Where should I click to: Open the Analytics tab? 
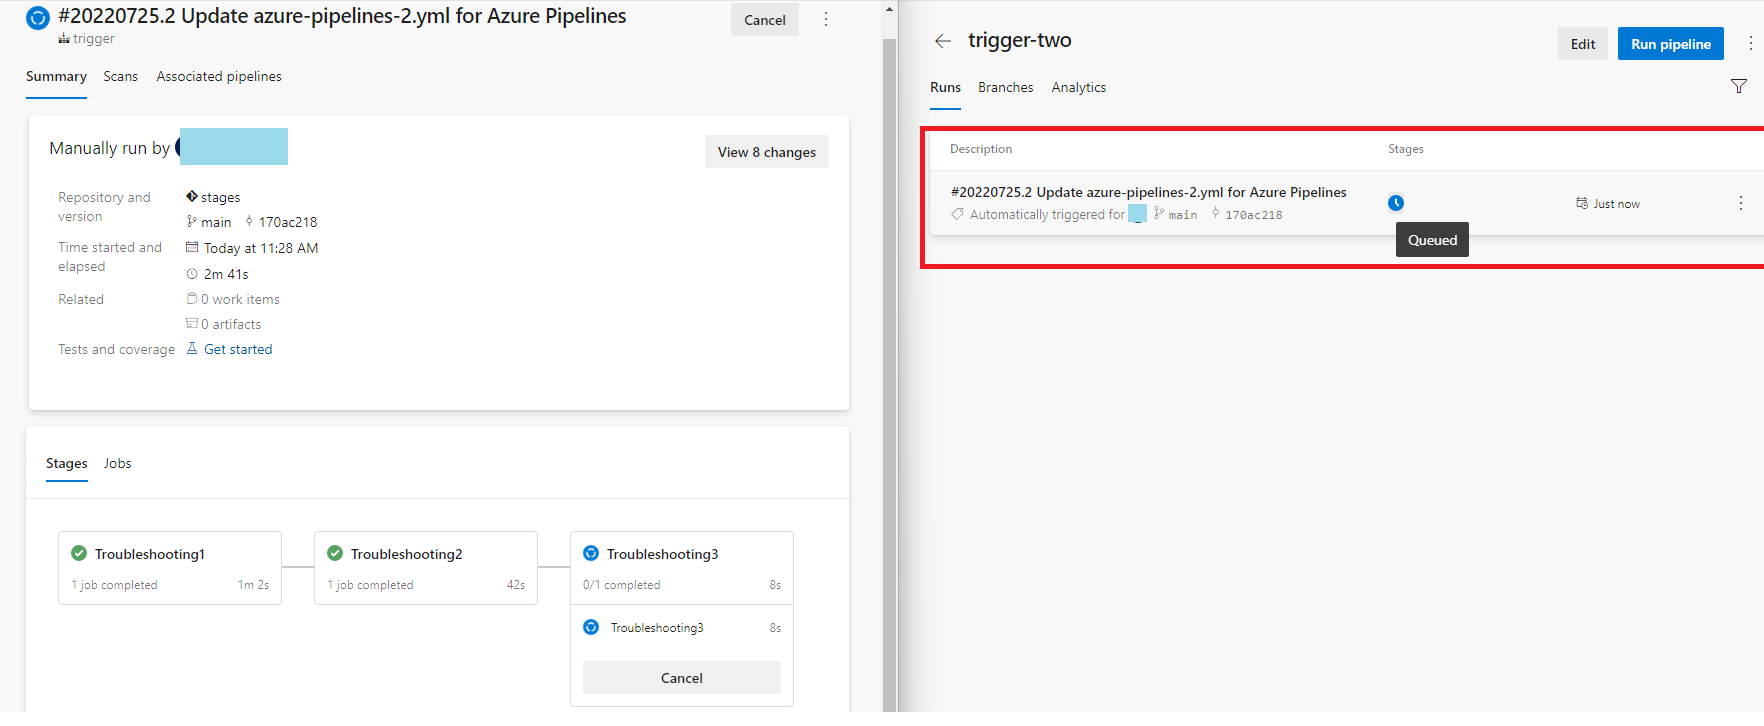click(1079, 88)
